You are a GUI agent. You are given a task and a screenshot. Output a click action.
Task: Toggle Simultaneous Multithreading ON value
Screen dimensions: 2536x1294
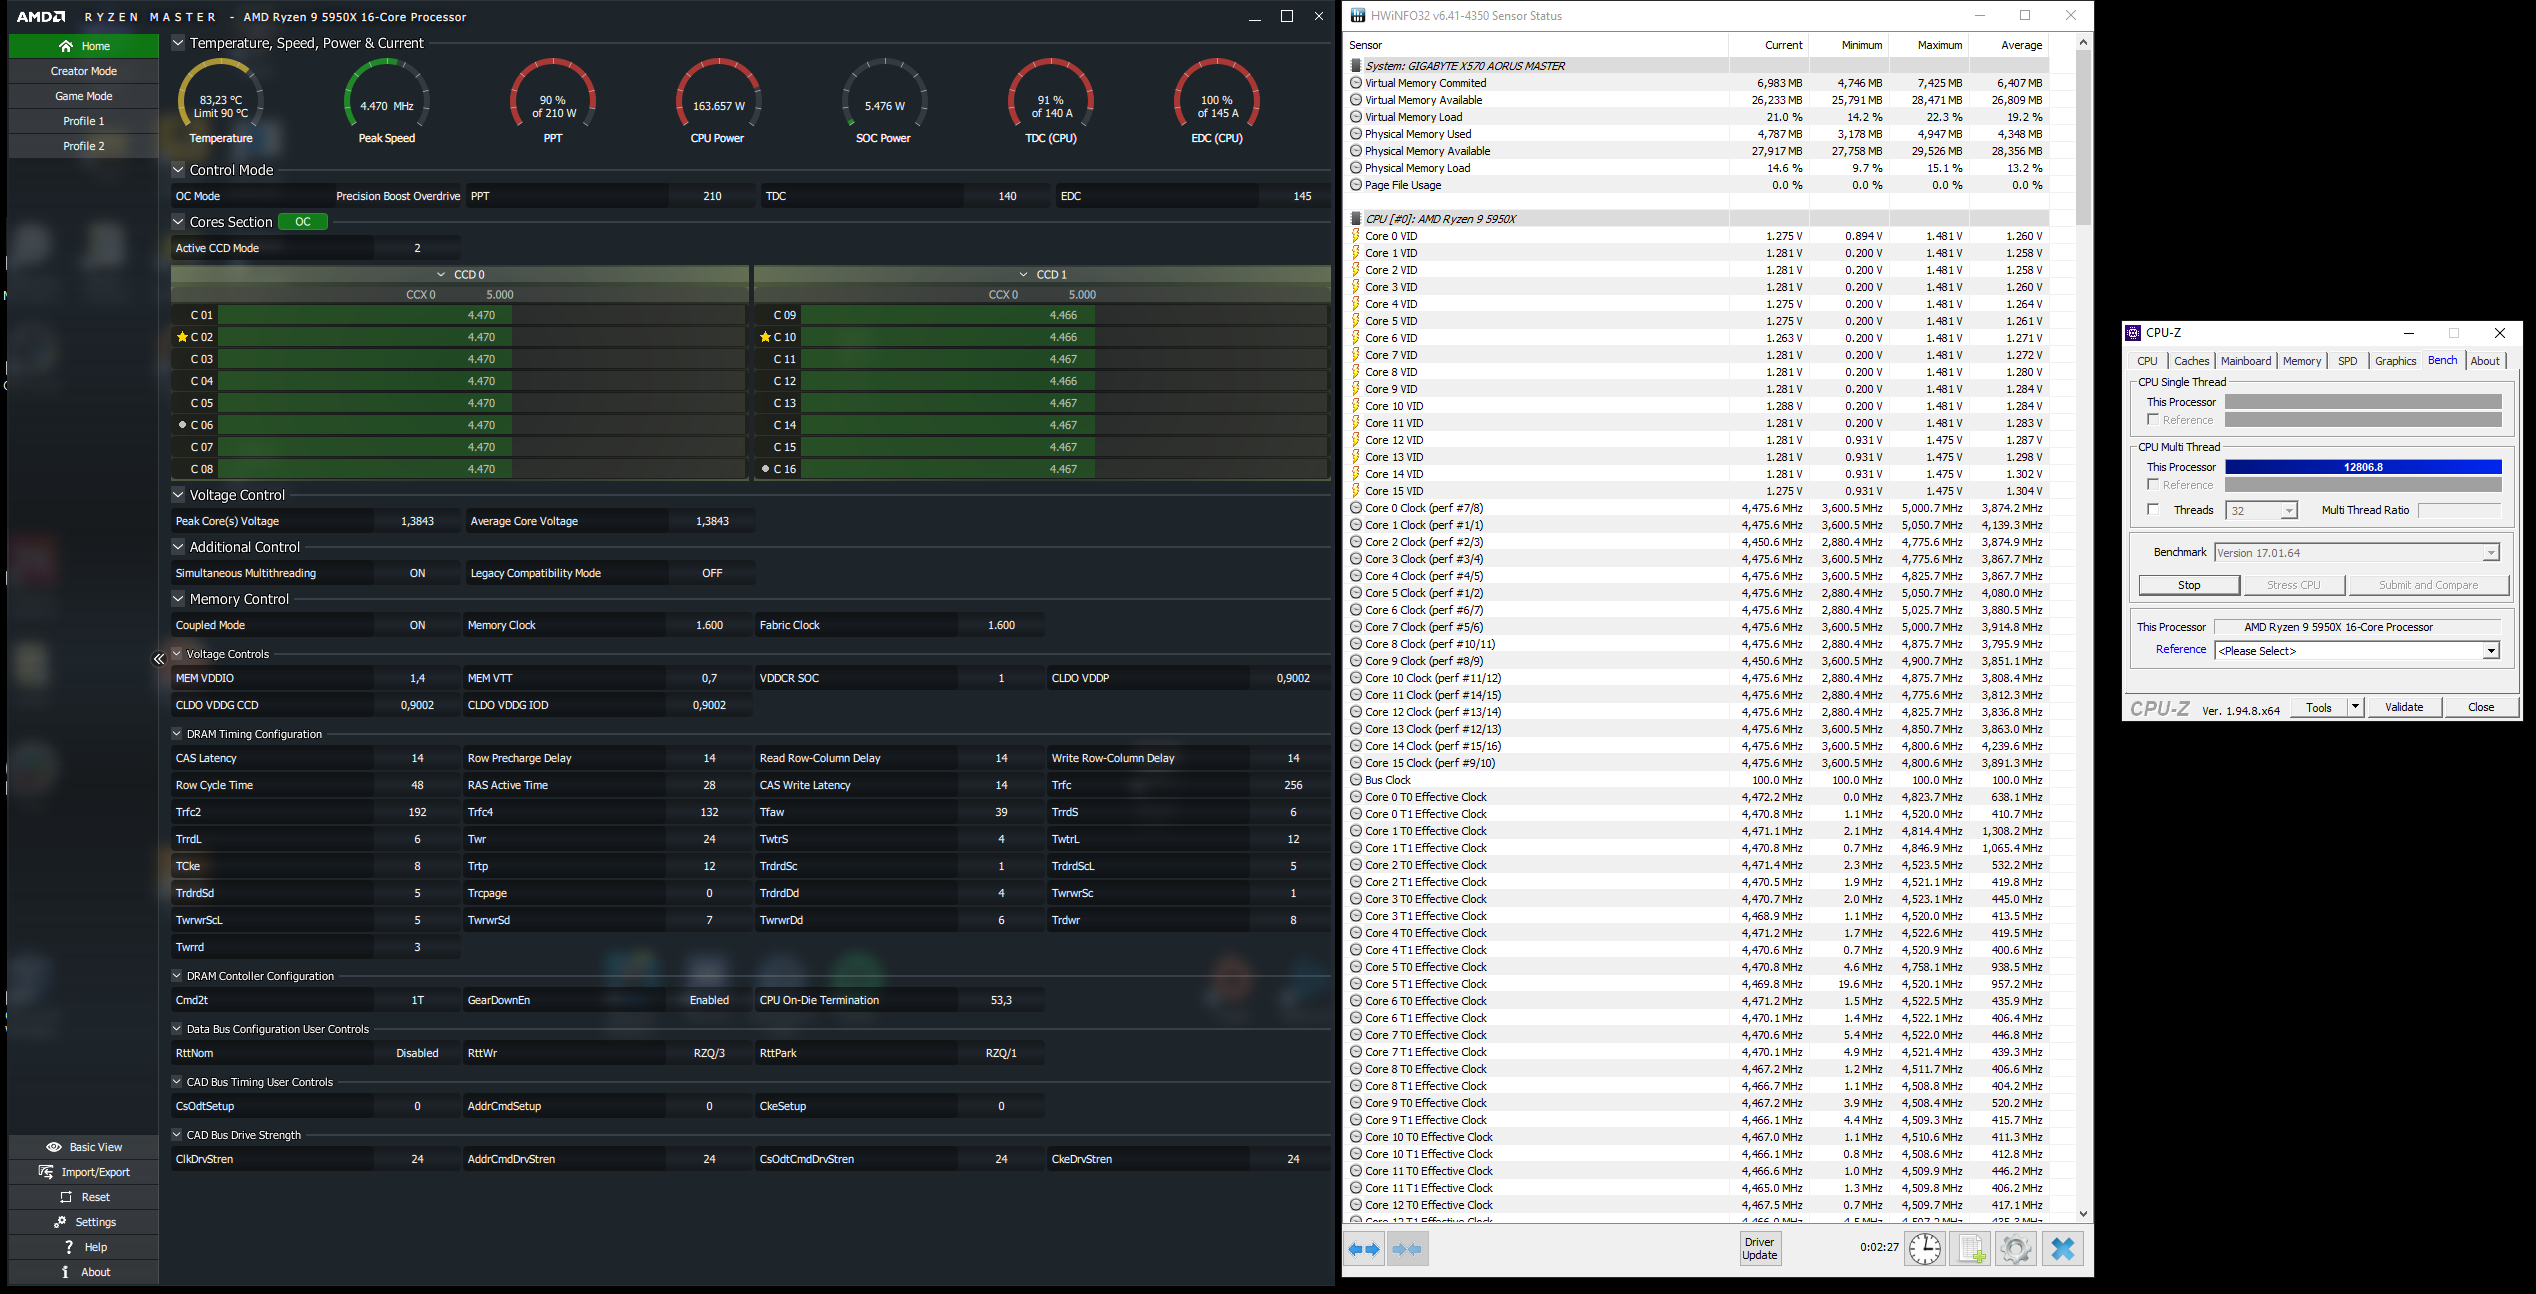point(417,573)
